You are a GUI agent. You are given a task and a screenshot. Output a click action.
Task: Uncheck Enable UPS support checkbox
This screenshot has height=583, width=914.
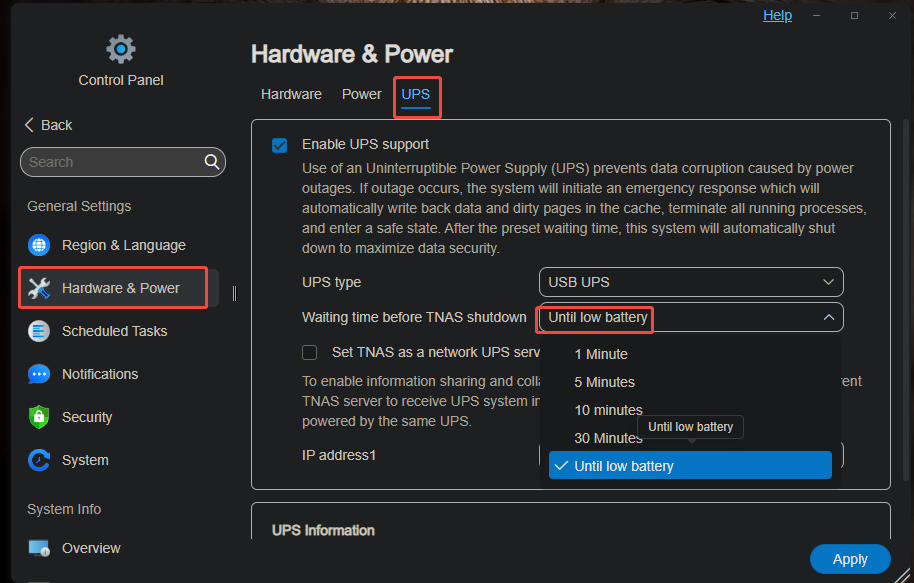click(280, 145)
